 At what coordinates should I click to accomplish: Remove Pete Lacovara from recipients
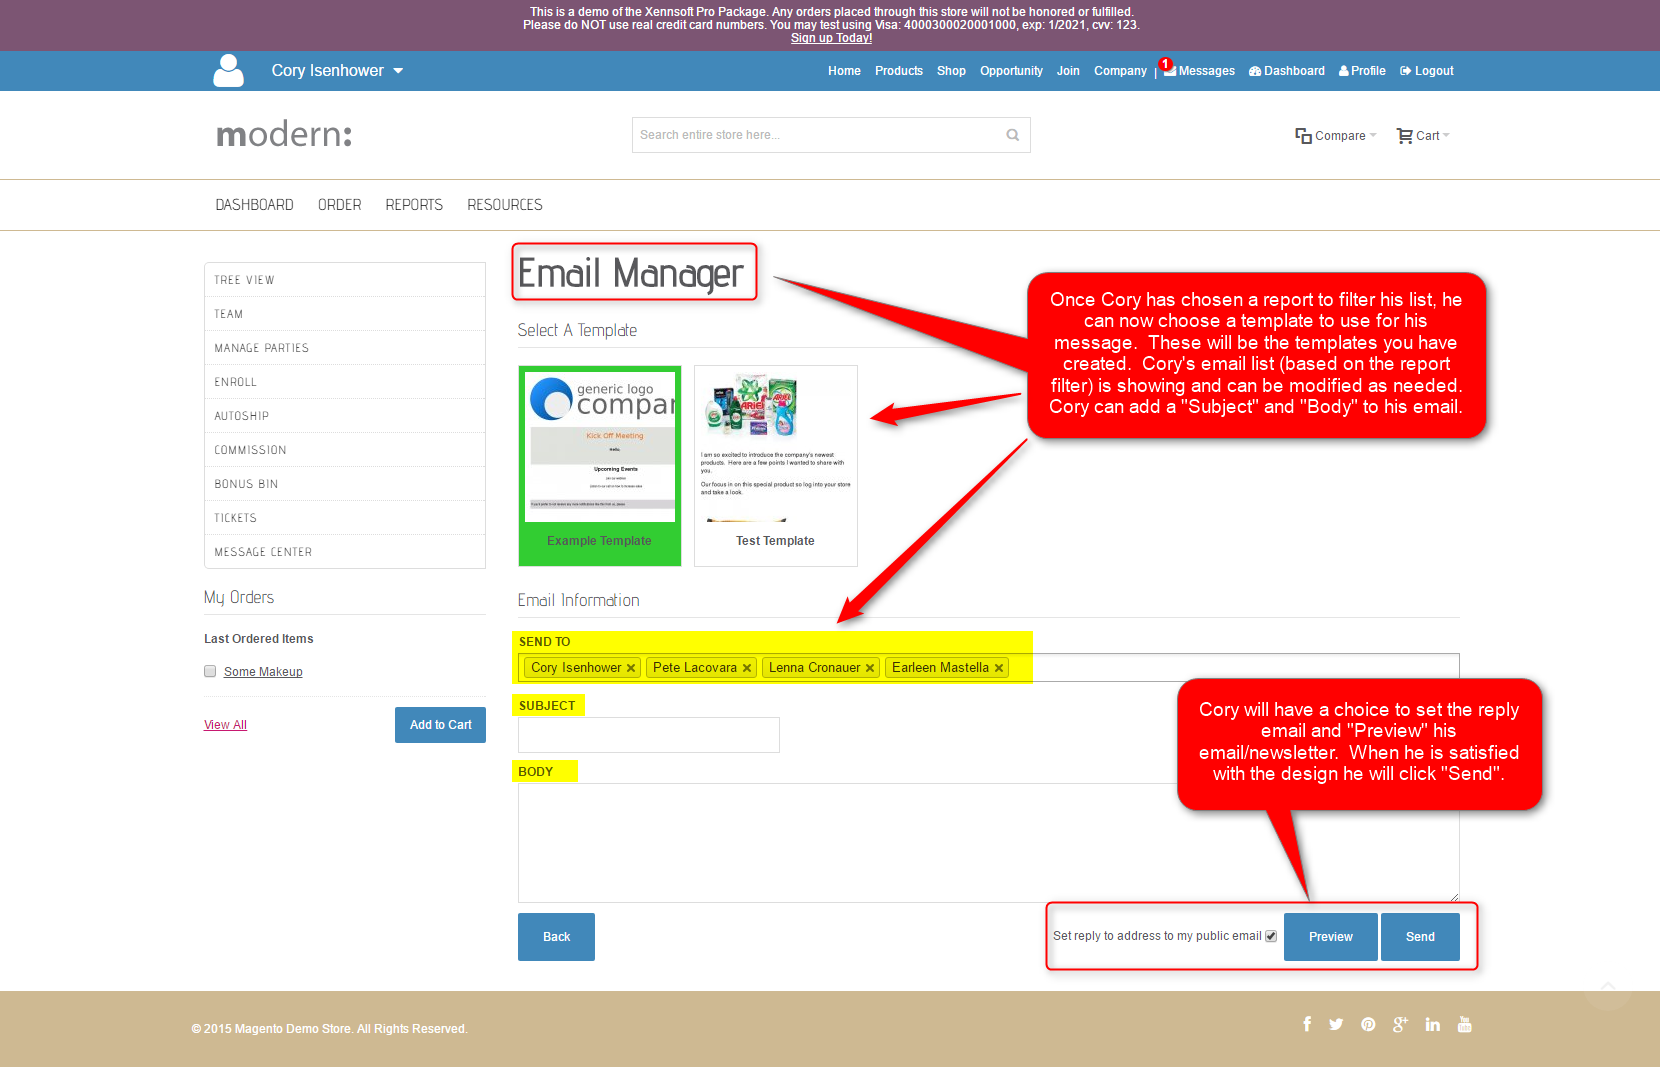(x=747, y=668)
